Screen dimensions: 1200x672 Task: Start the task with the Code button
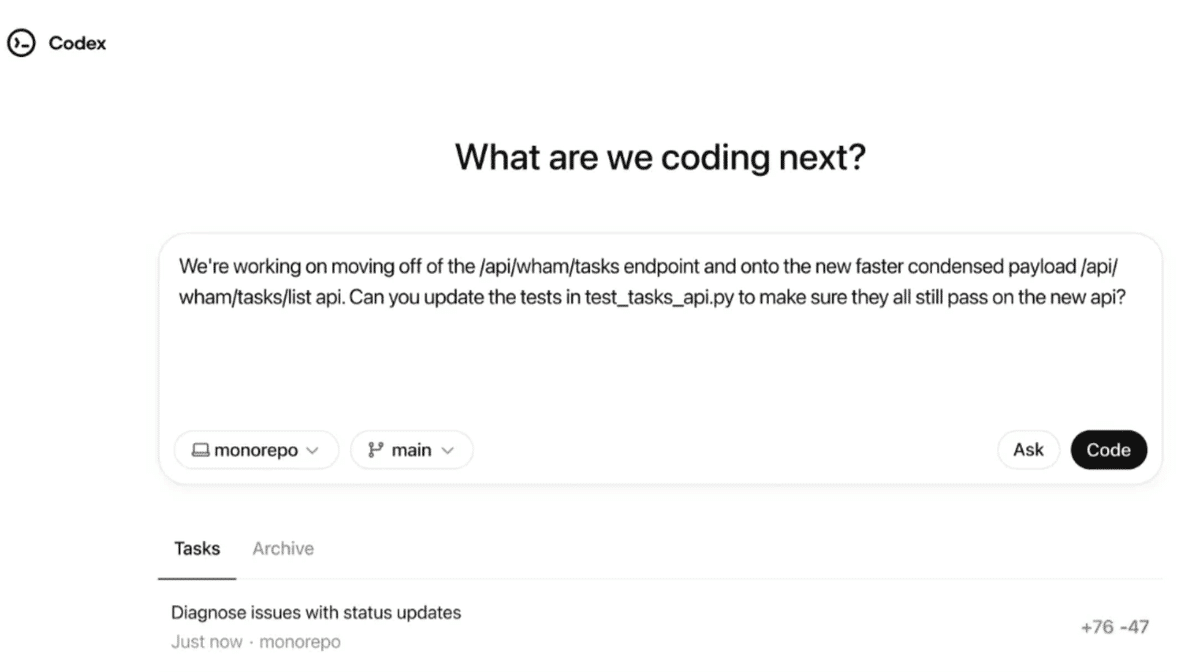tap(1109, 450)
